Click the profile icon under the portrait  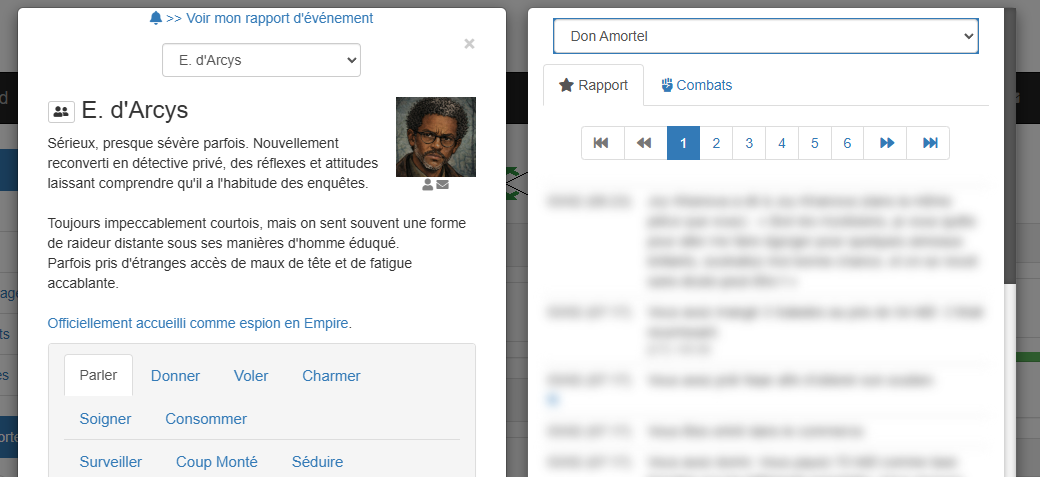pos(428,185)
